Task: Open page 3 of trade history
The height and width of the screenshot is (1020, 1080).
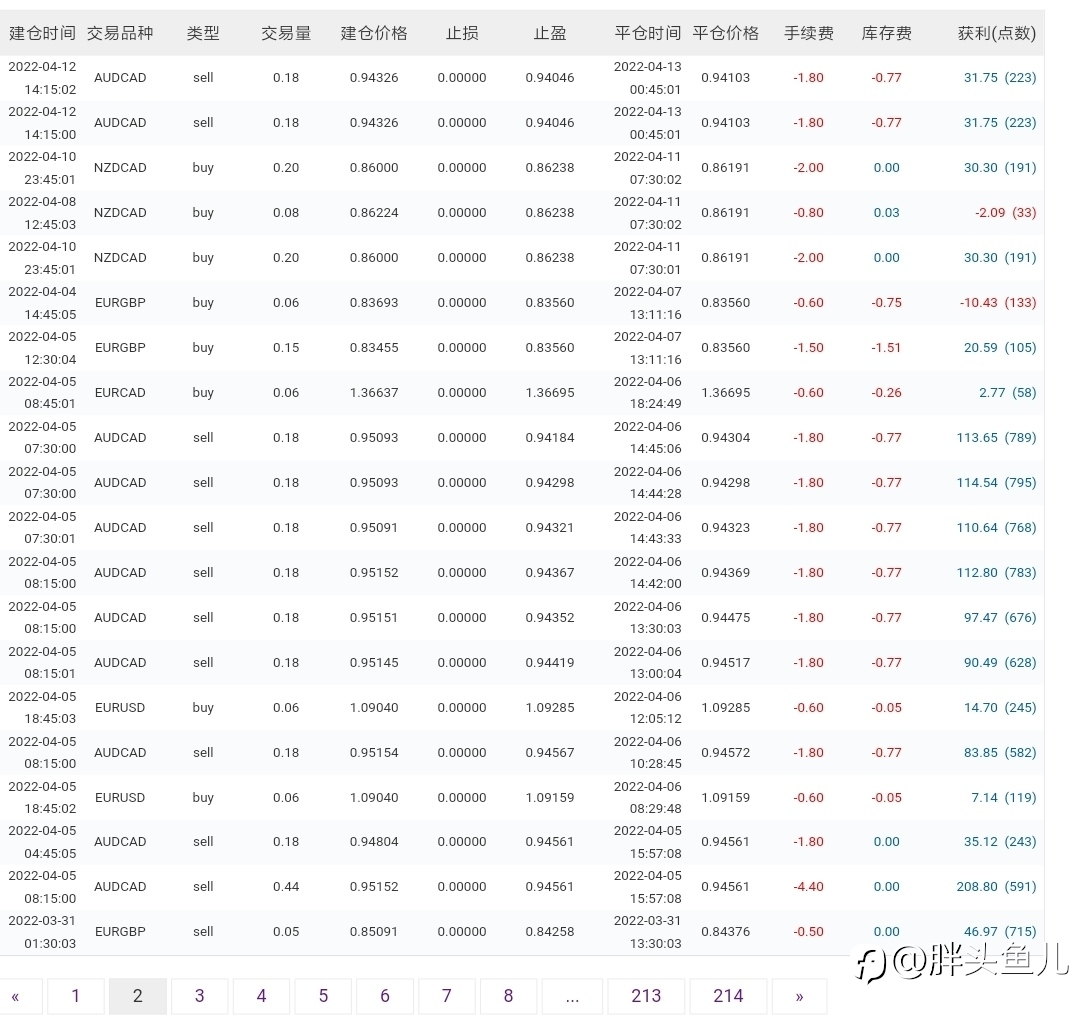Action: pos(200,996)
